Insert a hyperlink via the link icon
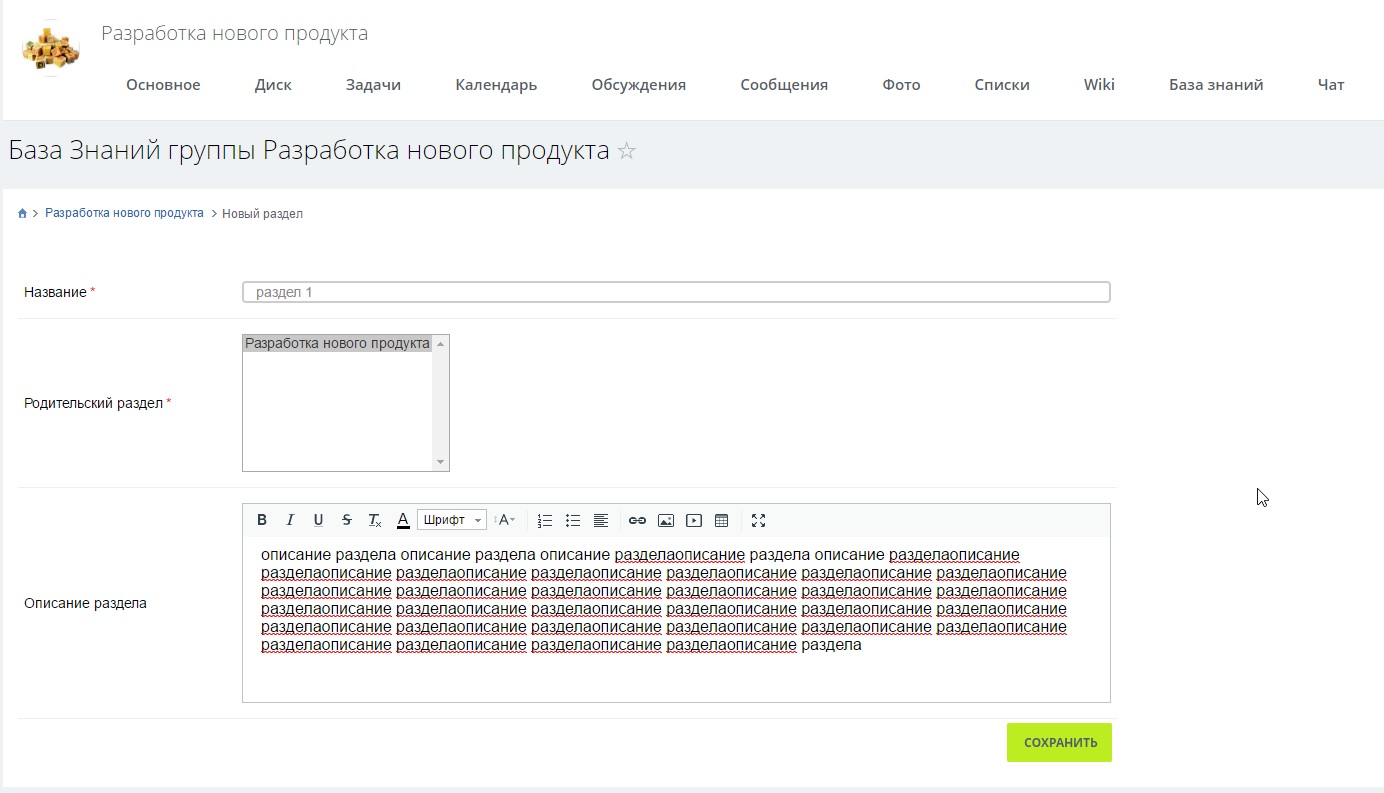1384x793 pixels. [x=637, y=520]
